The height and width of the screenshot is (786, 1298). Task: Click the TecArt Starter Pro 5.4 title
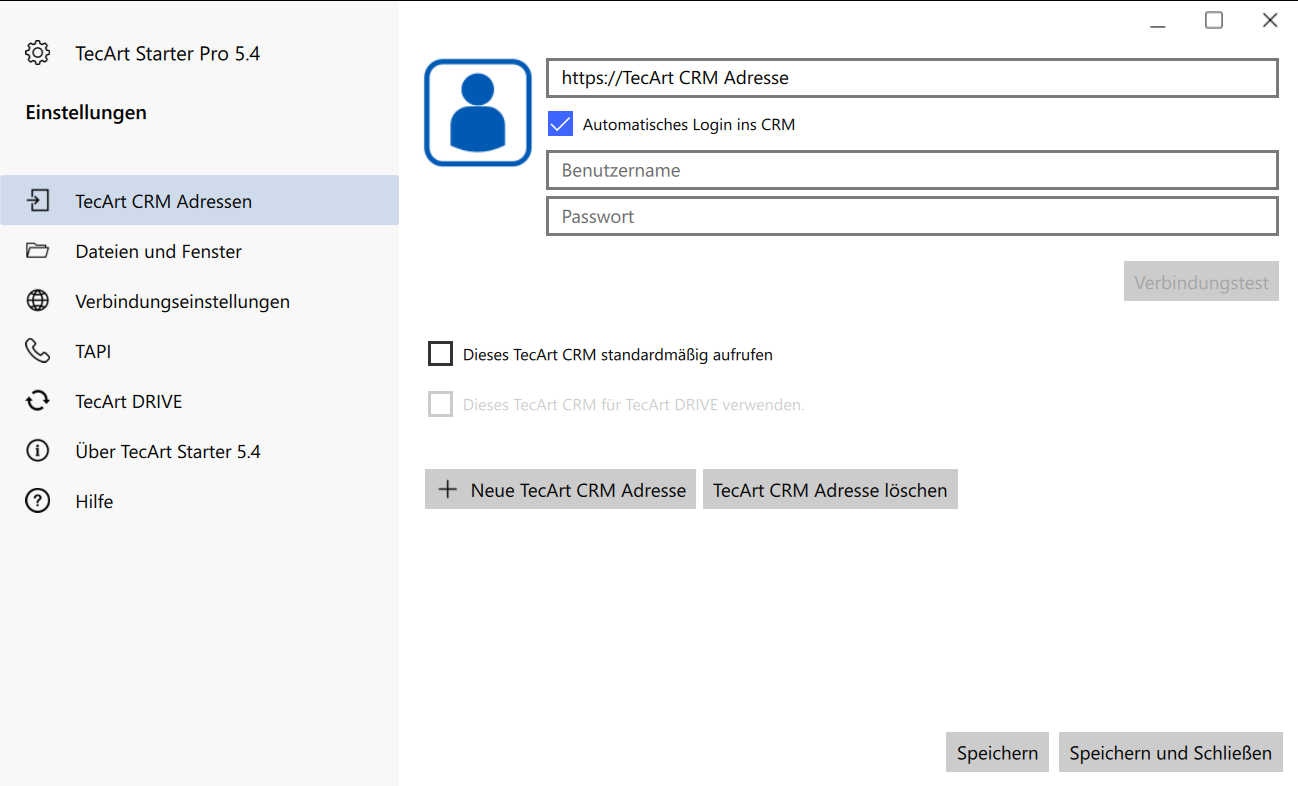click(x=168, y=53)
